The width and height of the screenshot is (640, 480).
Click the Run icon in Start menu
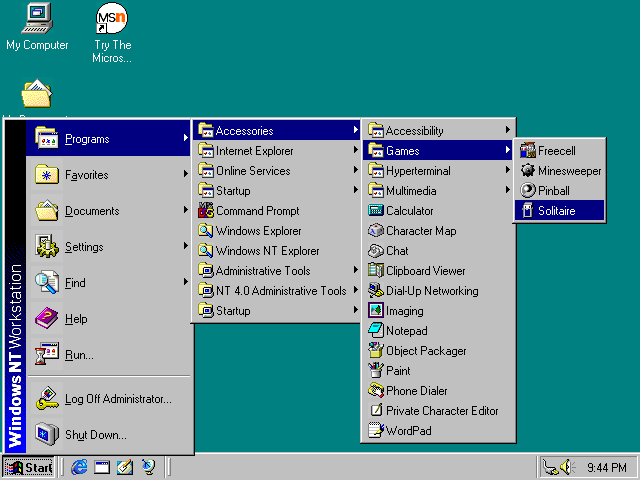click(47, 354)
